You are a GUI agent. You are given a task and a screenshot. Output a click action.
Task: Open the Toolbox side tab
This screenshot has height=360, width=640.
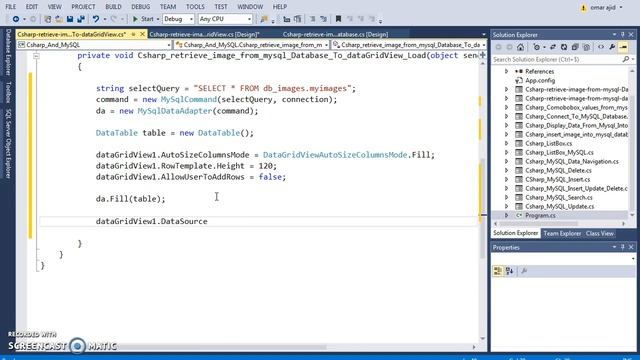[8, 92]
